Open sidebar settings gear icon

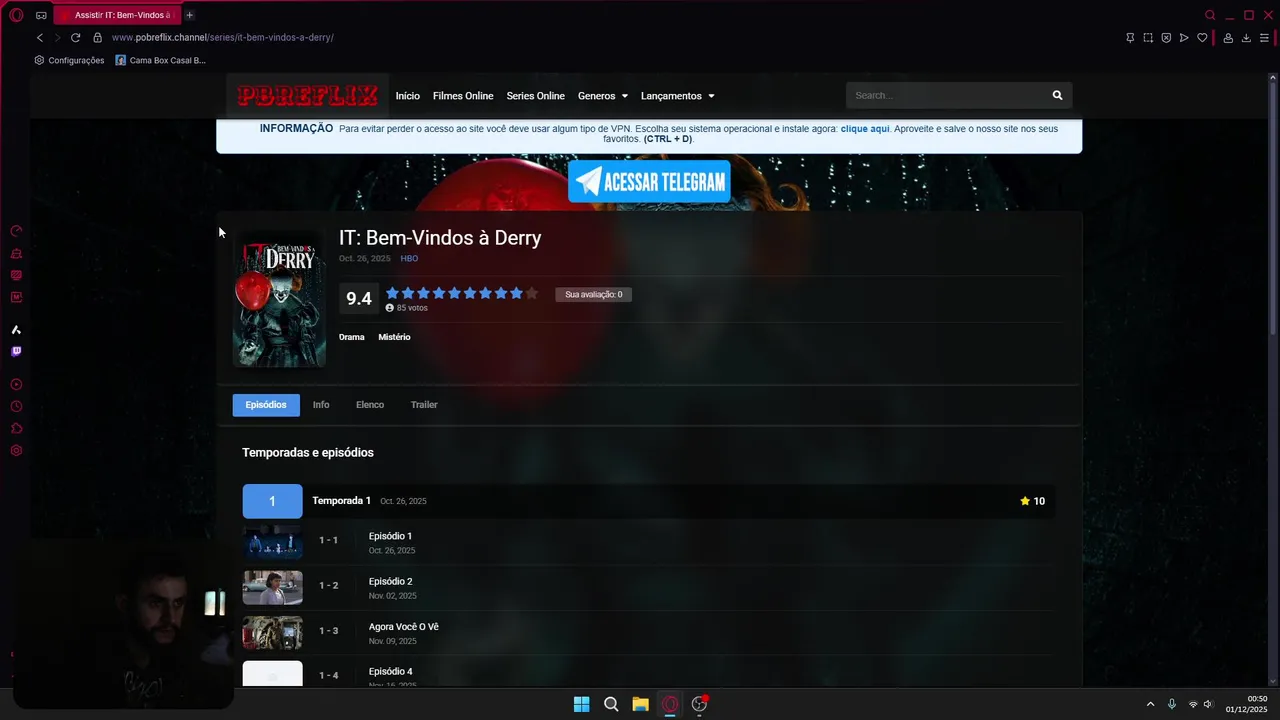[x=16, y=450]
